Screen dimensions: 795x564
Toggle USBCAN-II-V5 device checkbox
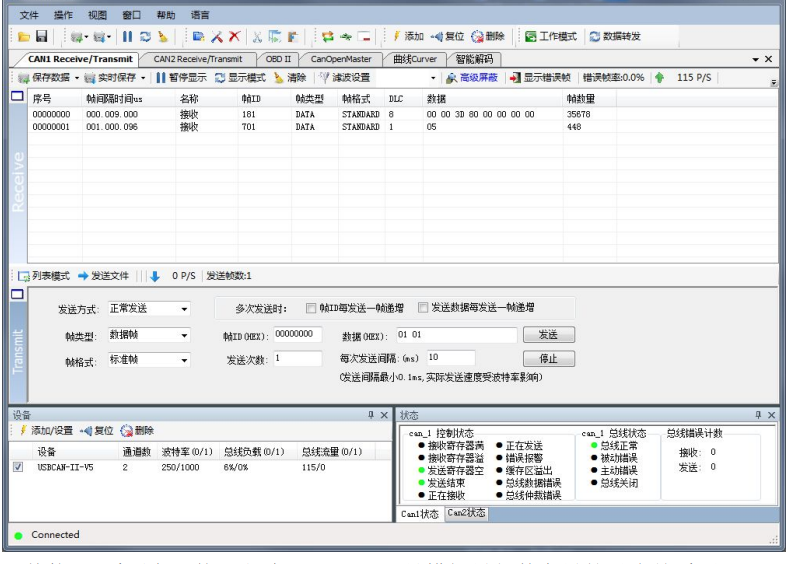(x=18, y=467)
